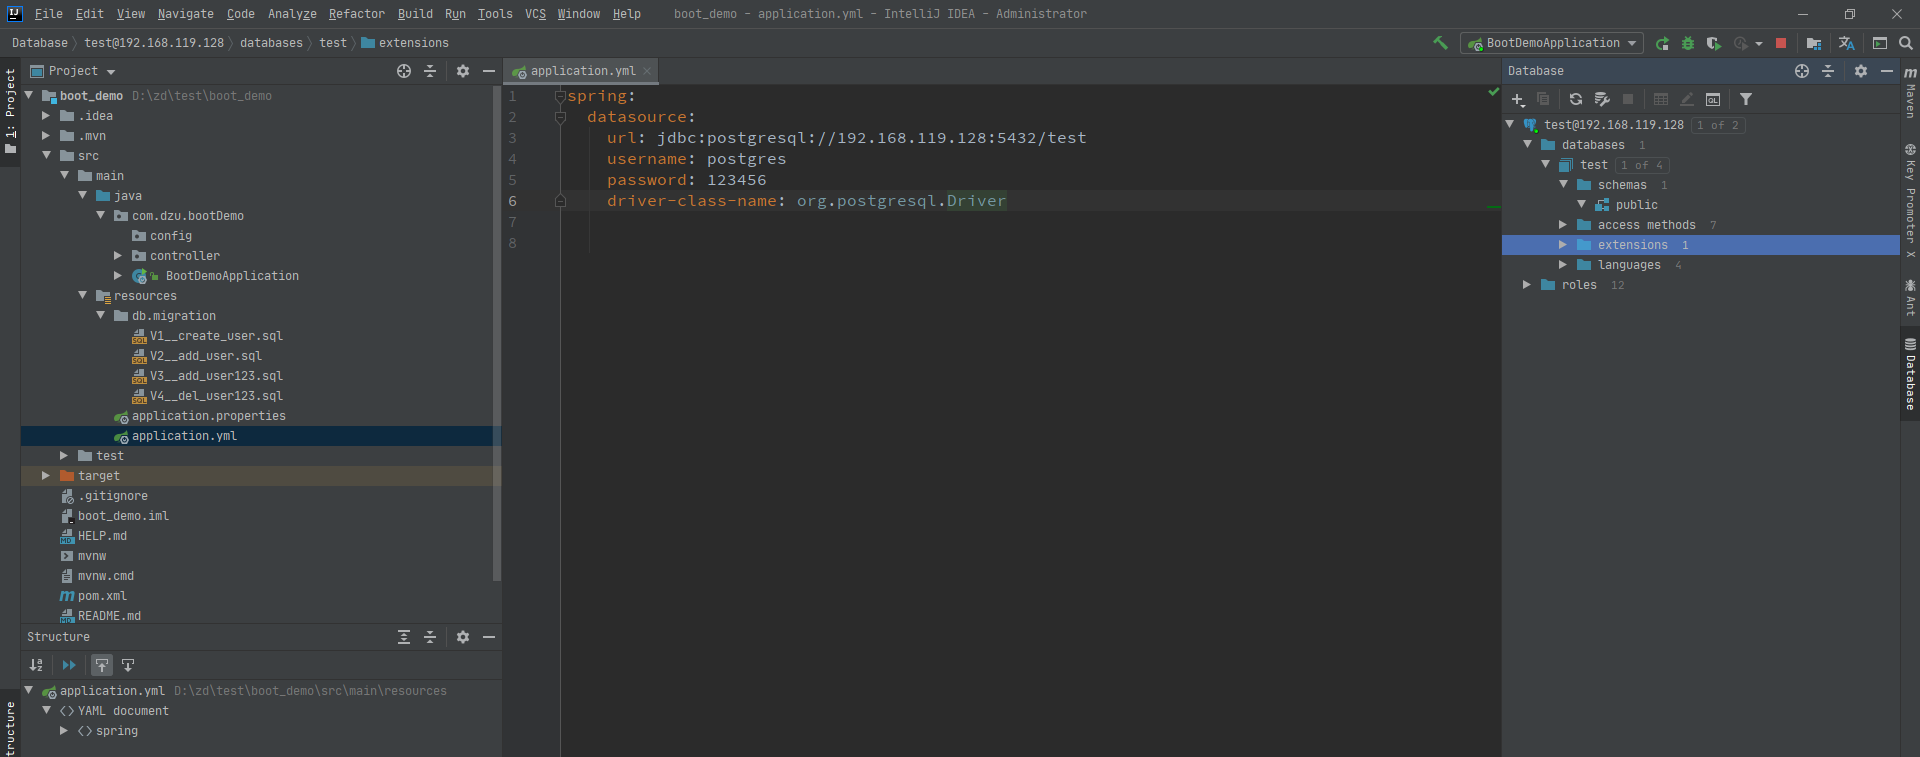Run with Coverage shield icon
This screenshot has width=1920, height=757.
pyautogui.click(x=1713, y=43)
